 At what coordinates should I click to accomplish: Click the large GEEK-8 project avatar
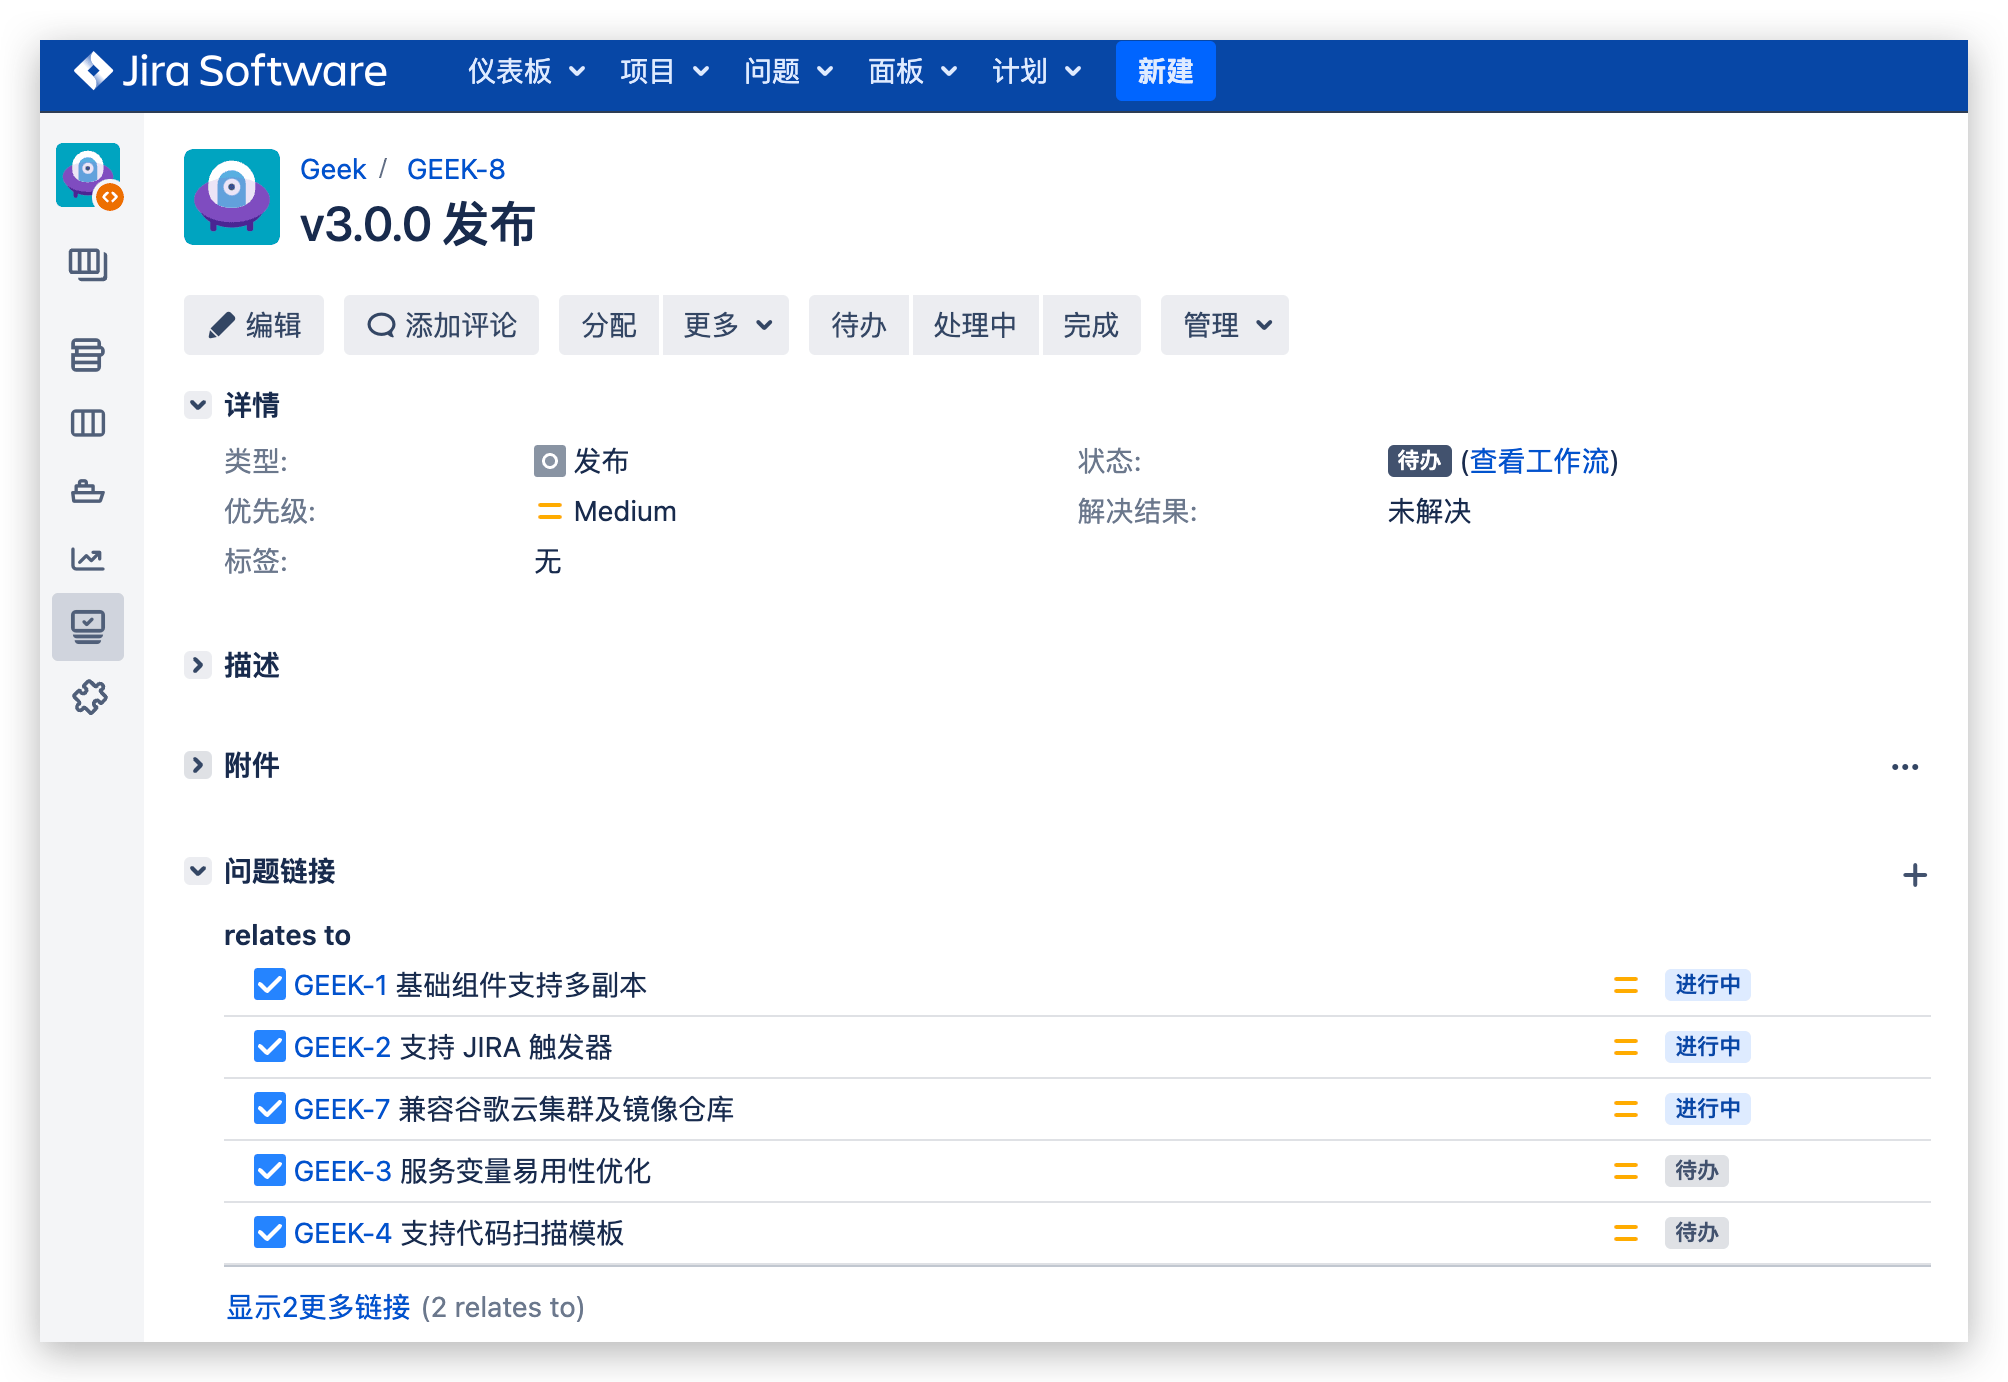[x=232, y=197]
